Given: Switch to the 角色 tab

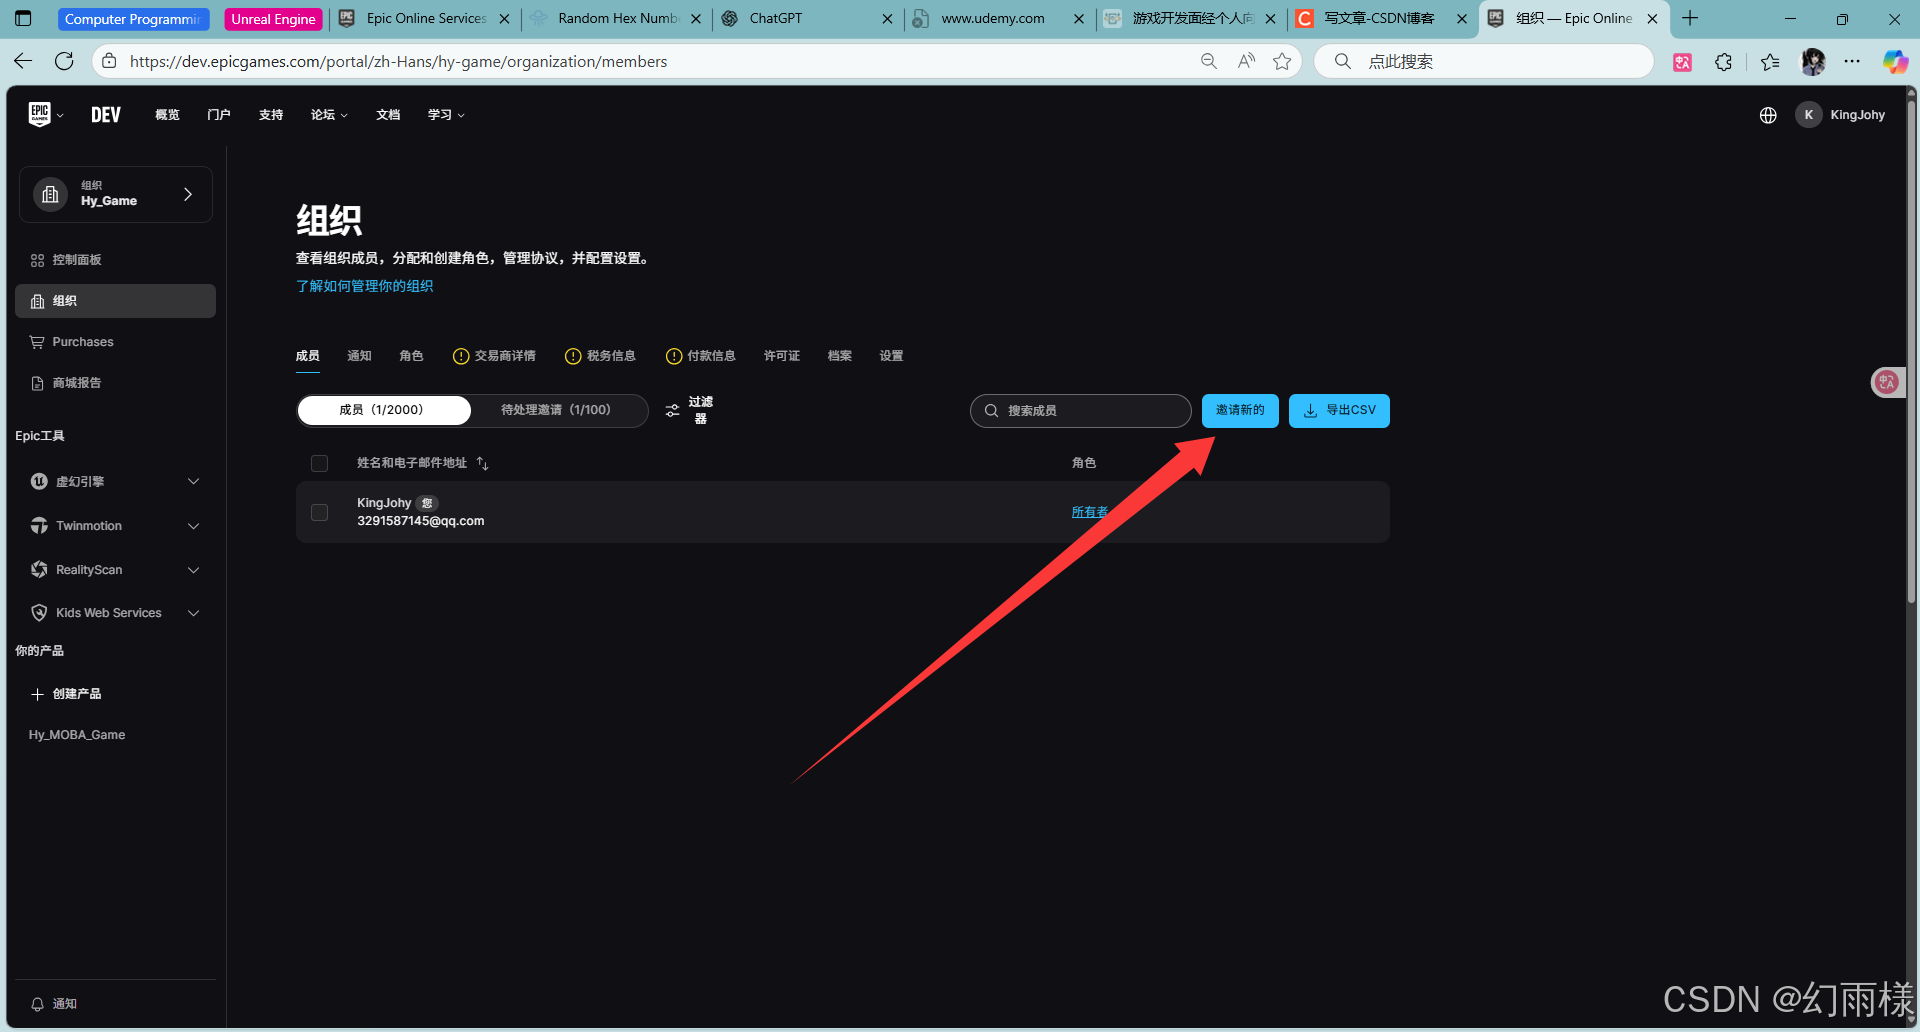Looking at the screenshot, I should (411, 356).
